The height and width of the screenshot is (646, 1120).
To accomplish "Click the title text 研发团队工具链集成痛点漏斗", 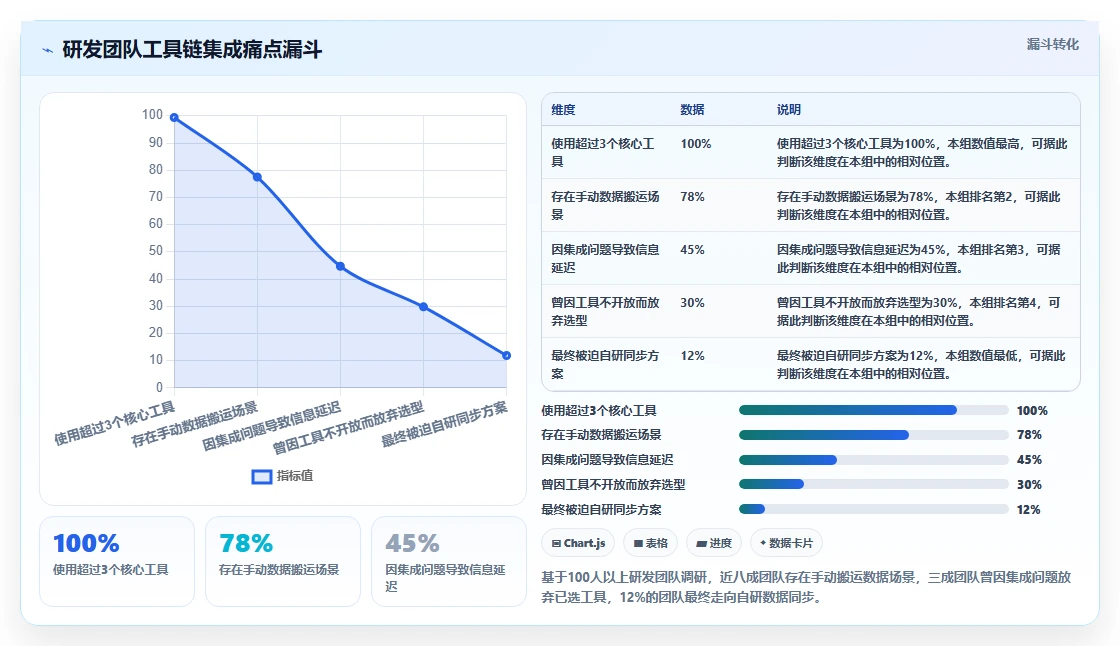I will click(192, 50).
